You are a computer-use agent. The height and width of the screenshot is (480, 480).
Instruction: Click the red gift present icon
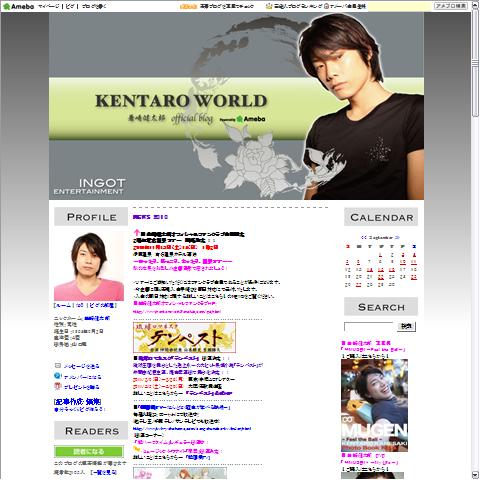click(57, 386)
